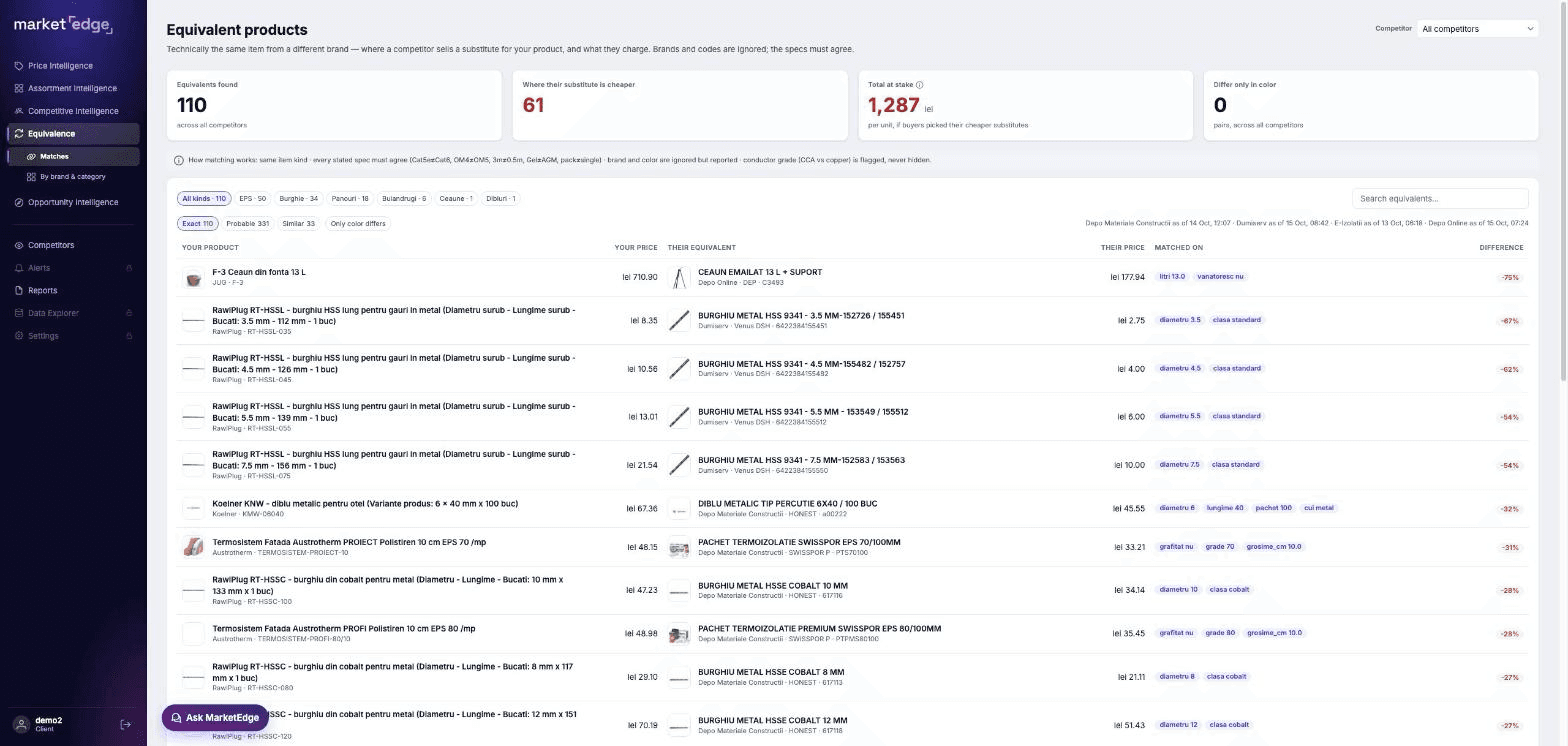Click the Settings gear icon
This screenshot has height=746, width=1568.
pyautogui.click(x=19, y=336)
